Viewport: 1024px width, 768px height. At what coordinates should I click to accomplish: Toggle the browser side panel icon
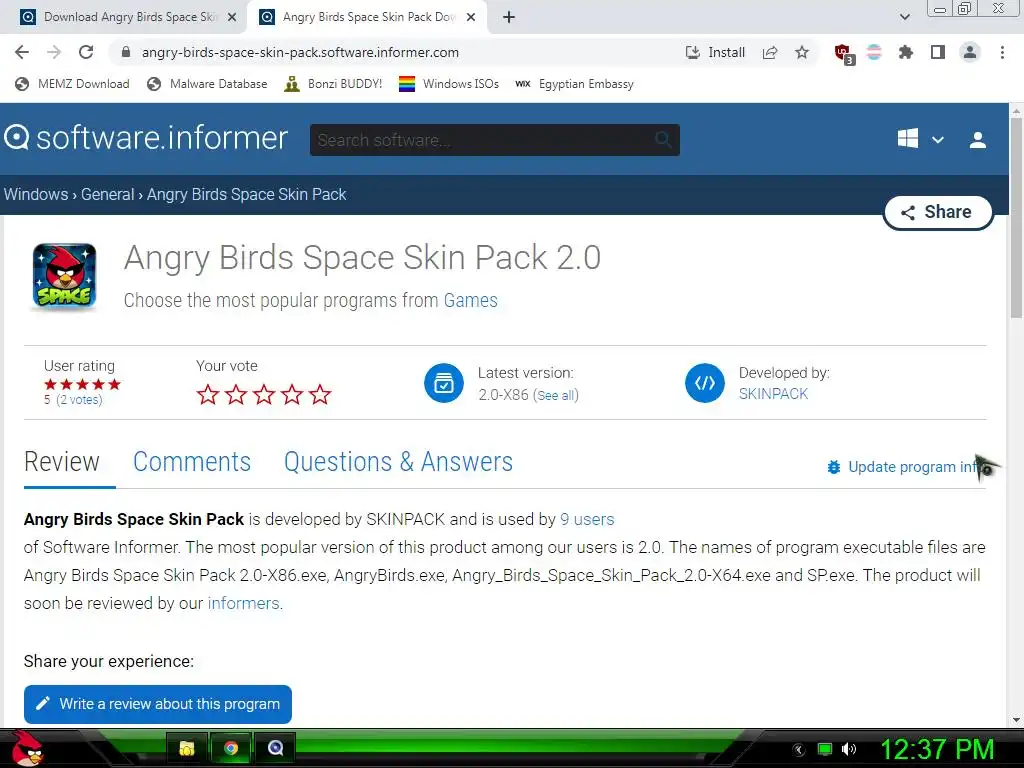coord(938,52)
